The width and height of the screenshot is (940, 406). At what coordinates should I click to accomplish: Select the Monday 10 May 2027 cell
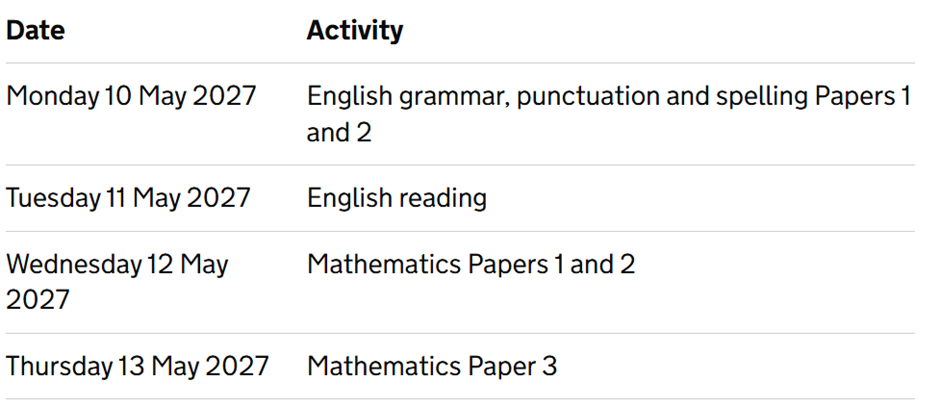131,96
